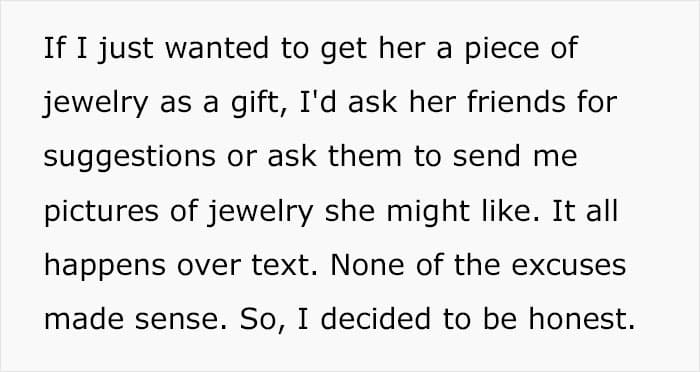
Task: Click the word "excuses"
Action: [x=568, y=265]
